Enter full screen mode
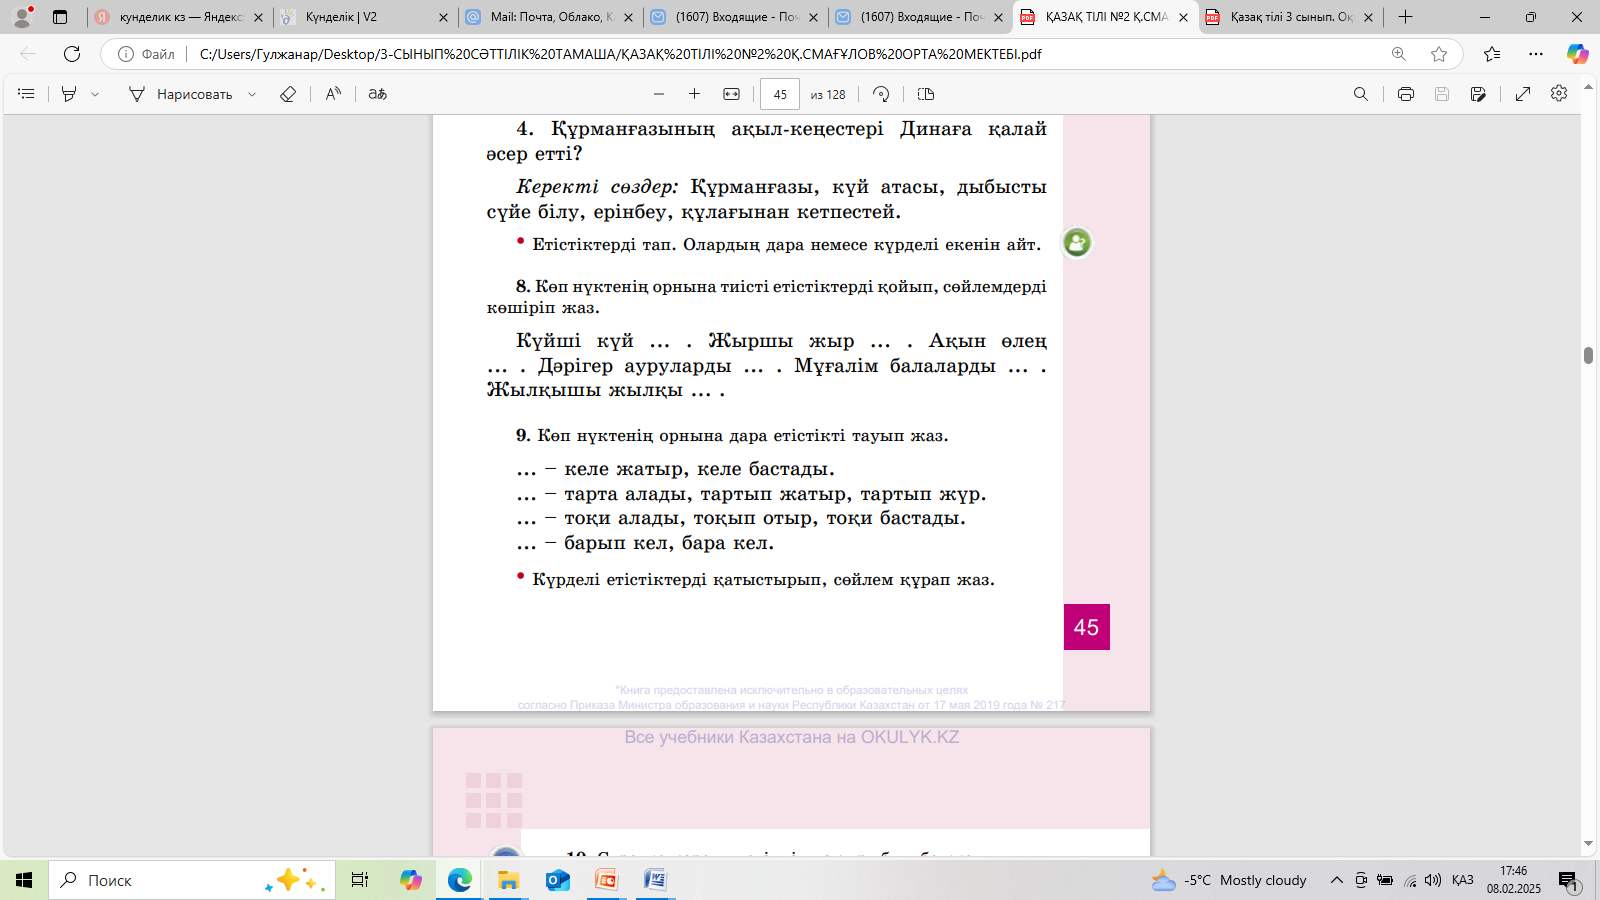This screenshot has height=900, width=1600. pyautogui.click(x=1523, y=94)
